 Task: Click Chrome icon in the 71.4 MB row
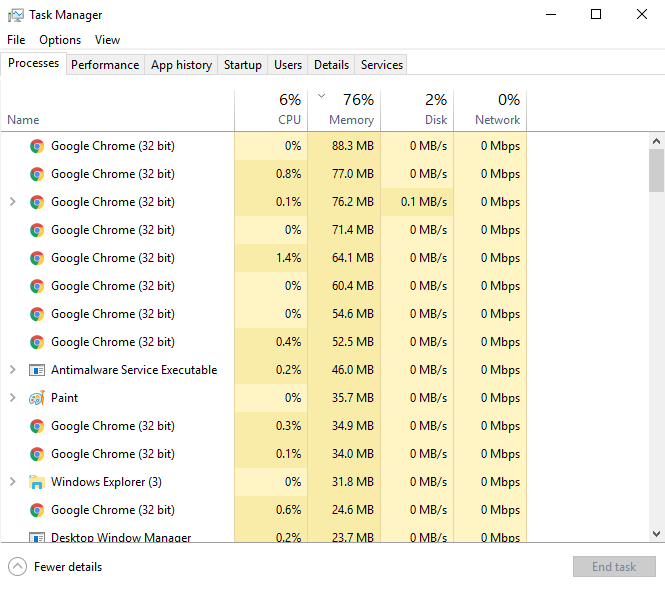click(37, 230)
